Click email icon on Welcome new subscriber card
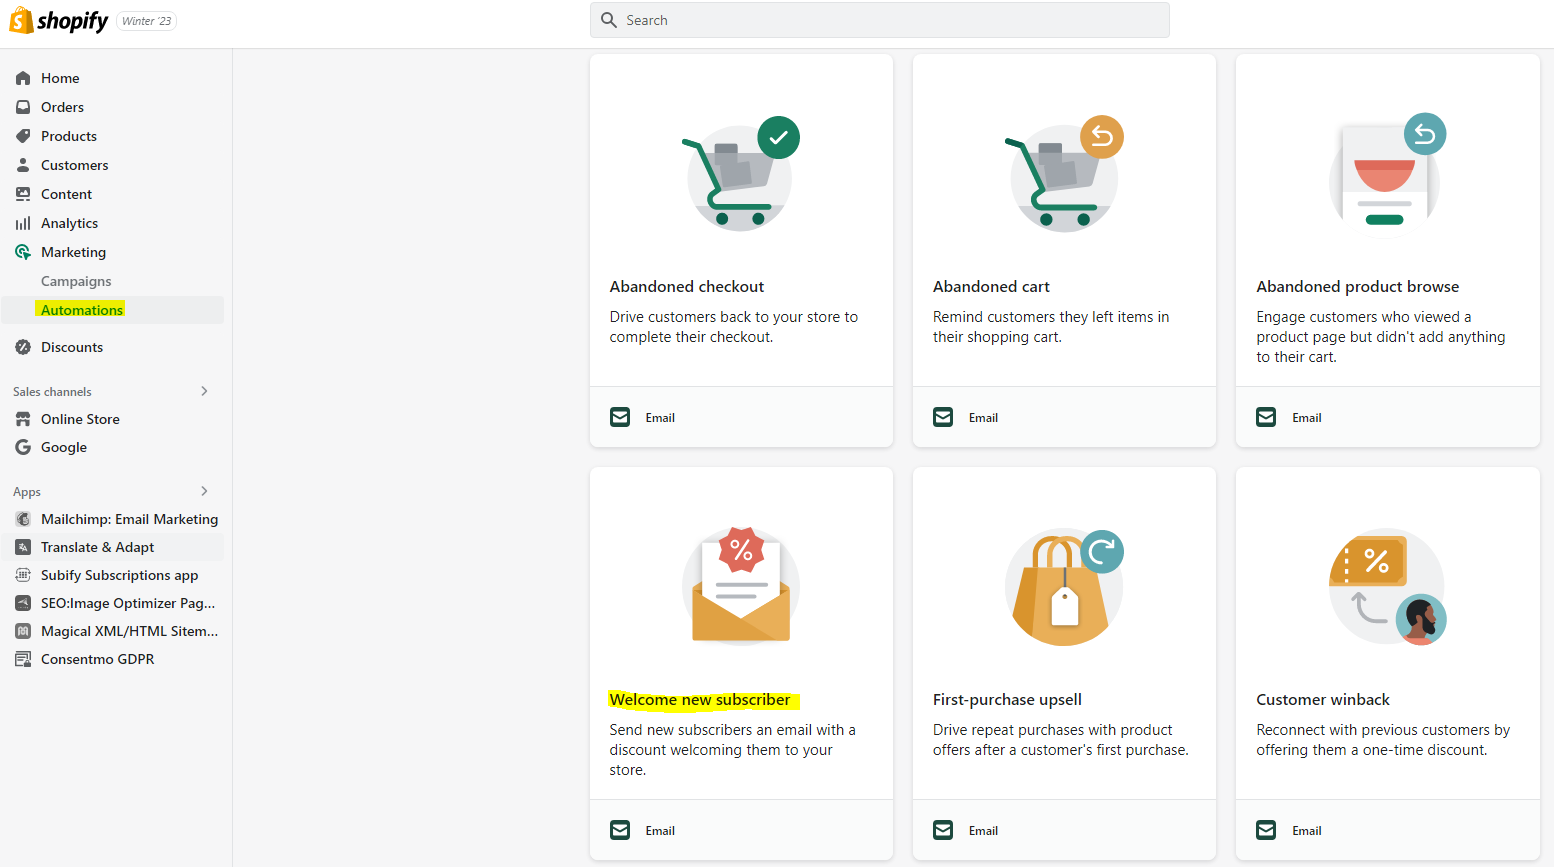This screenshot has height=867, width=1554. pos(620,830)
